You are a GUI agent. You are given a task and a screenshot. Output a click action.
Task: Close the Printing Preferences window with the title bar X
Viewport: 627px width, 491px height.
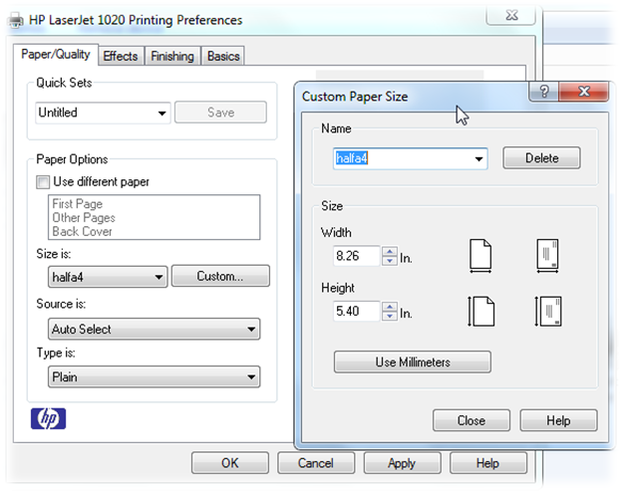[511, 16]
